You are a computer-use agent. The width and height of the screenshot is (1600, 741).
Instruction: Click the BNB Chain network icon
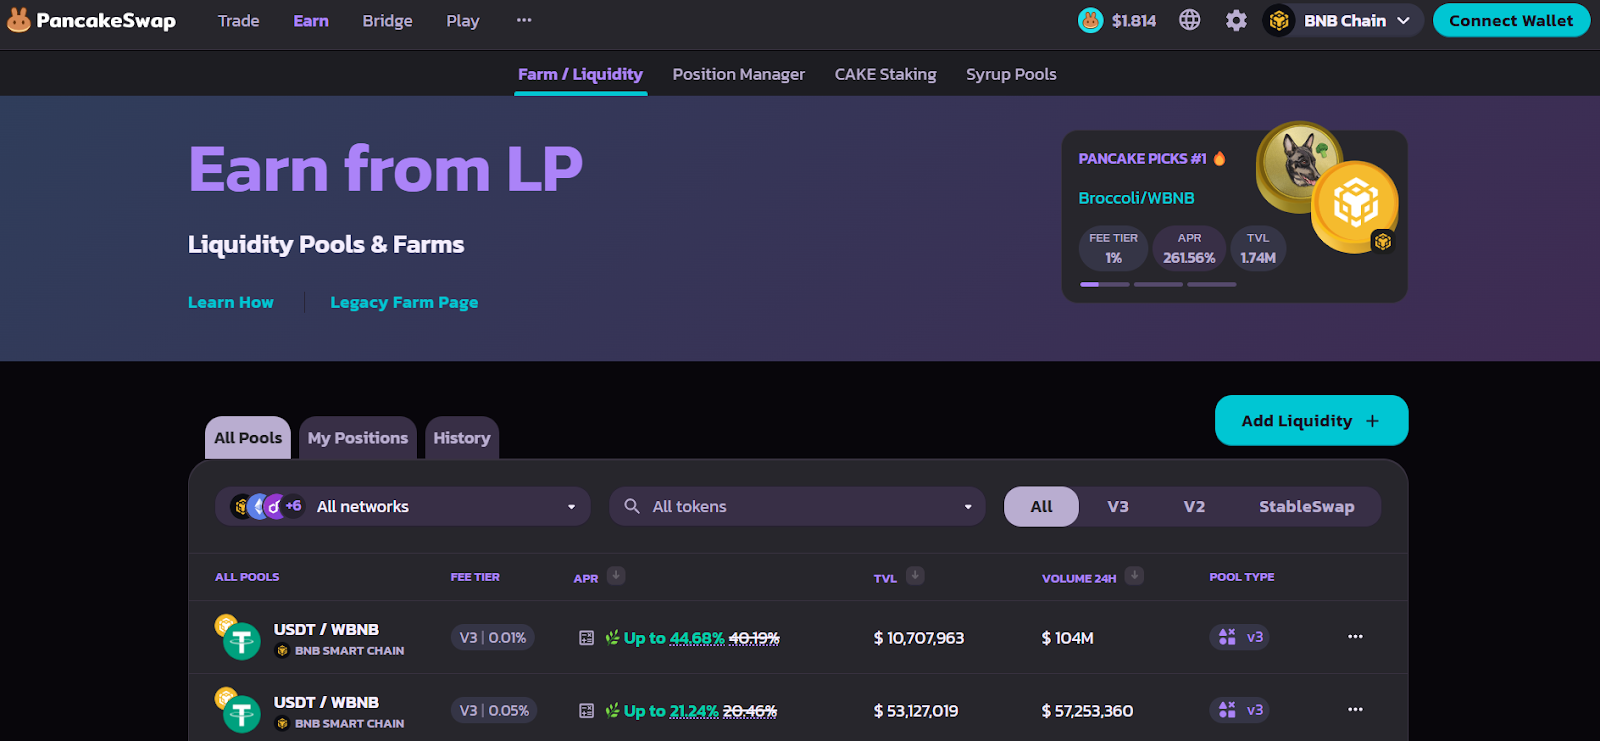coord(1279,20)
